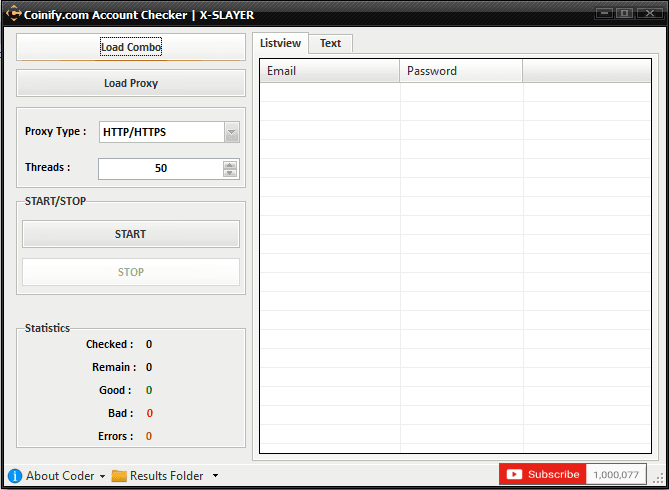The image size is (669, 490).
Task: Click the resize grip at window corner
Action: click(659, 479)
